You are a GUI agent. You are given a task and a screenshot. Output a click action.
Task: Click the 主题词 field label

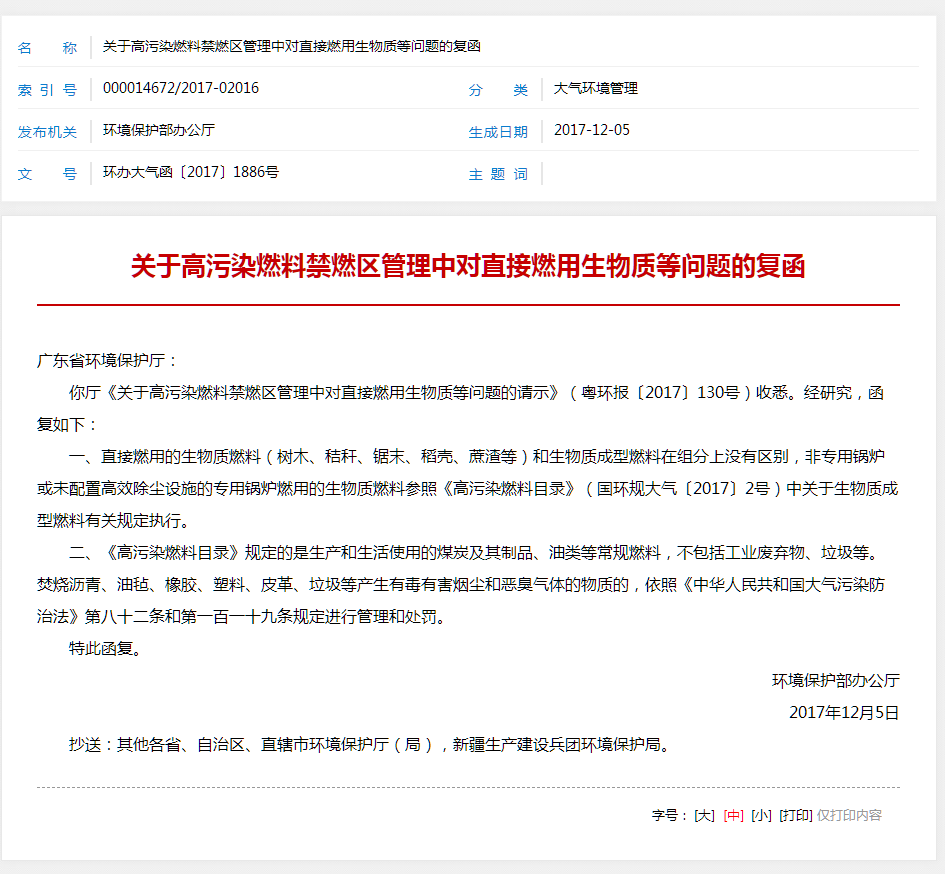click(x=496, y=172)
